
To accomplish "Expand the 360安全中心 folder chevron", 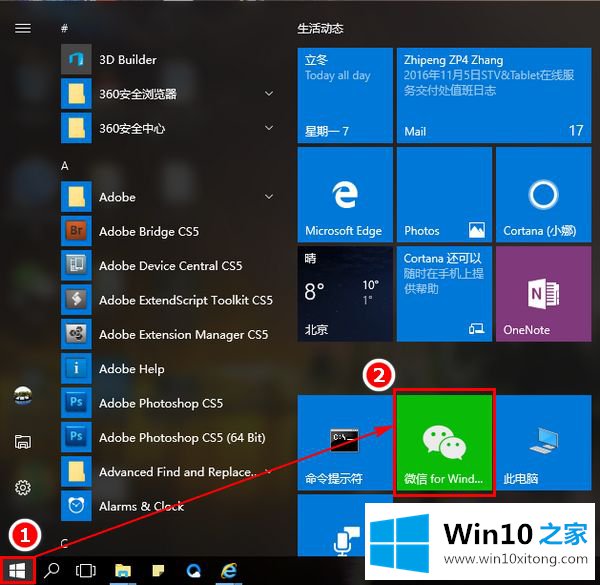I will coord(269,128).
